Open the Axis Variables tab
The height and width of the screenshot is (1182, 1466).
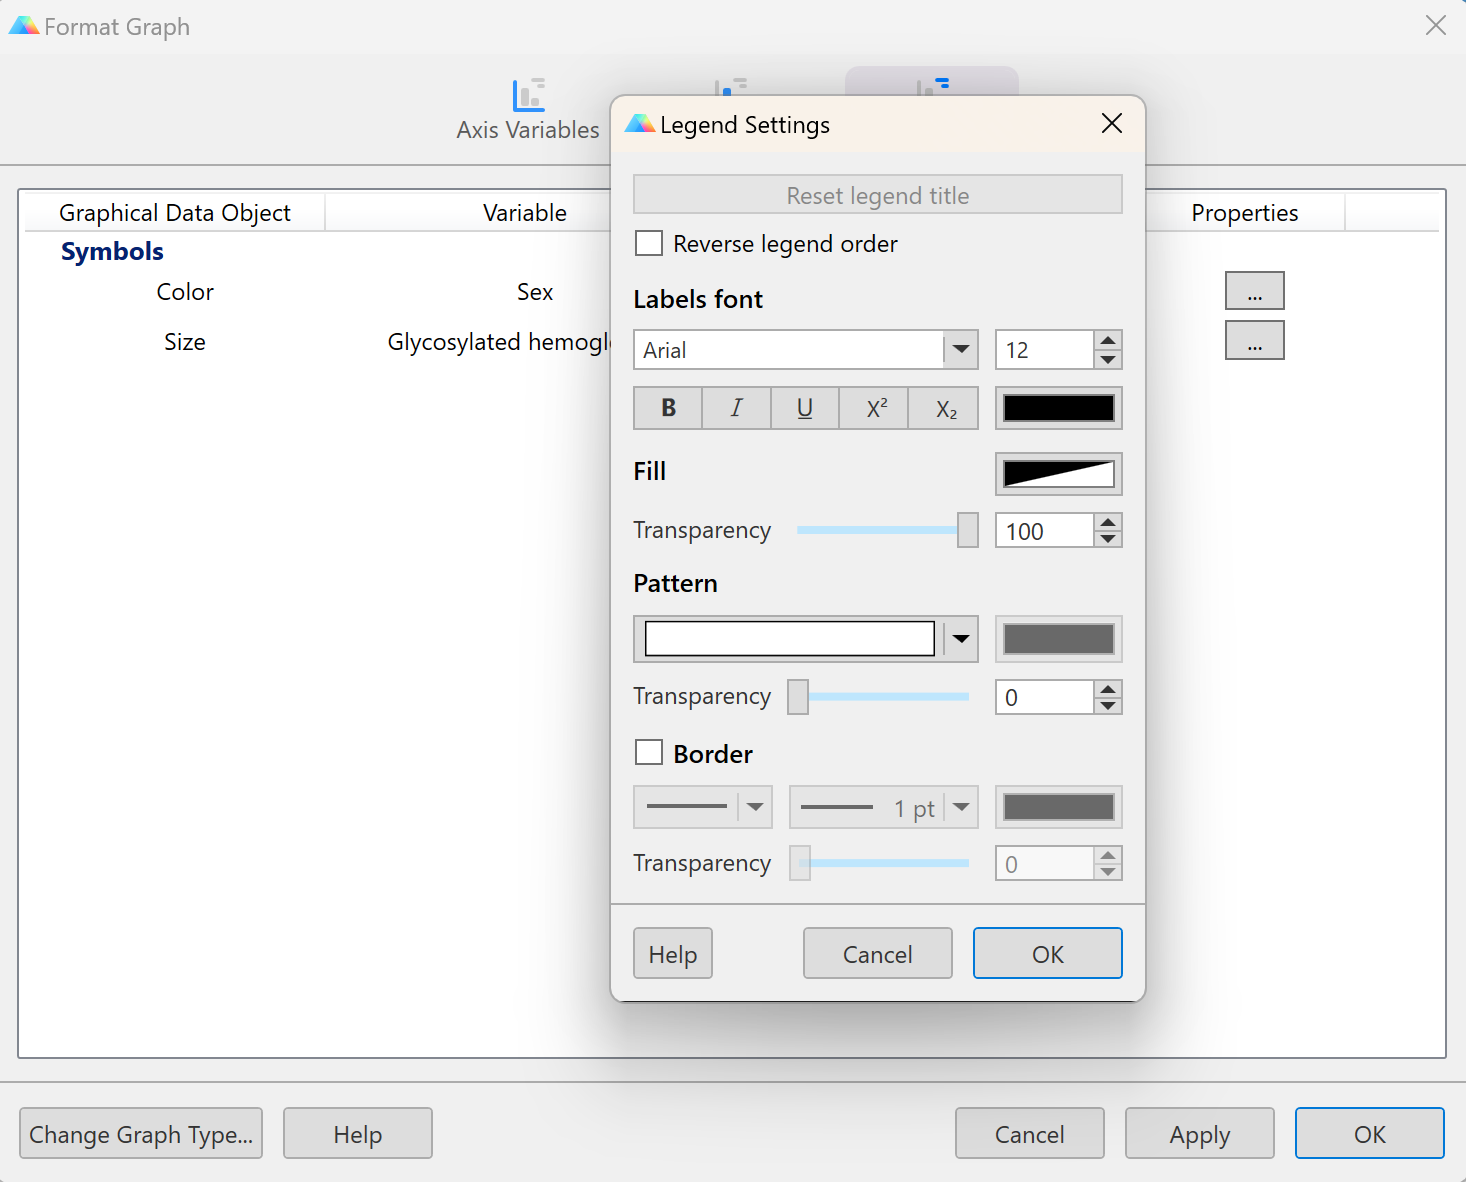[x=528, y=110]
